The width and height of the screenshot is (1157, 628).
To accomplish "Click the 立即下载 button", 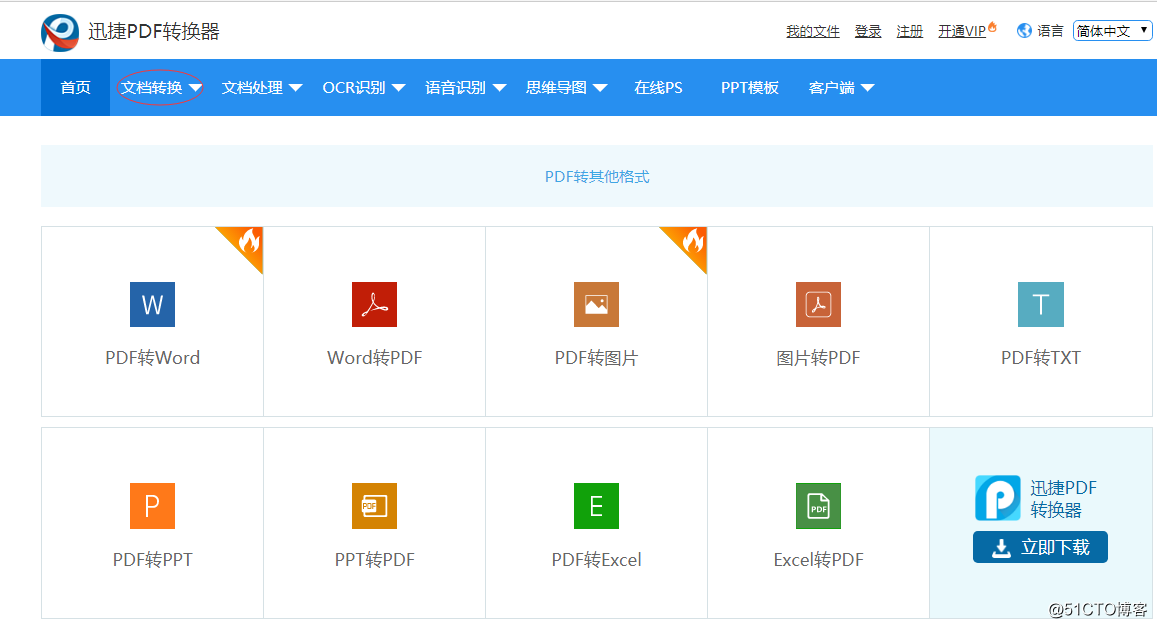I will pos(1040,547).
